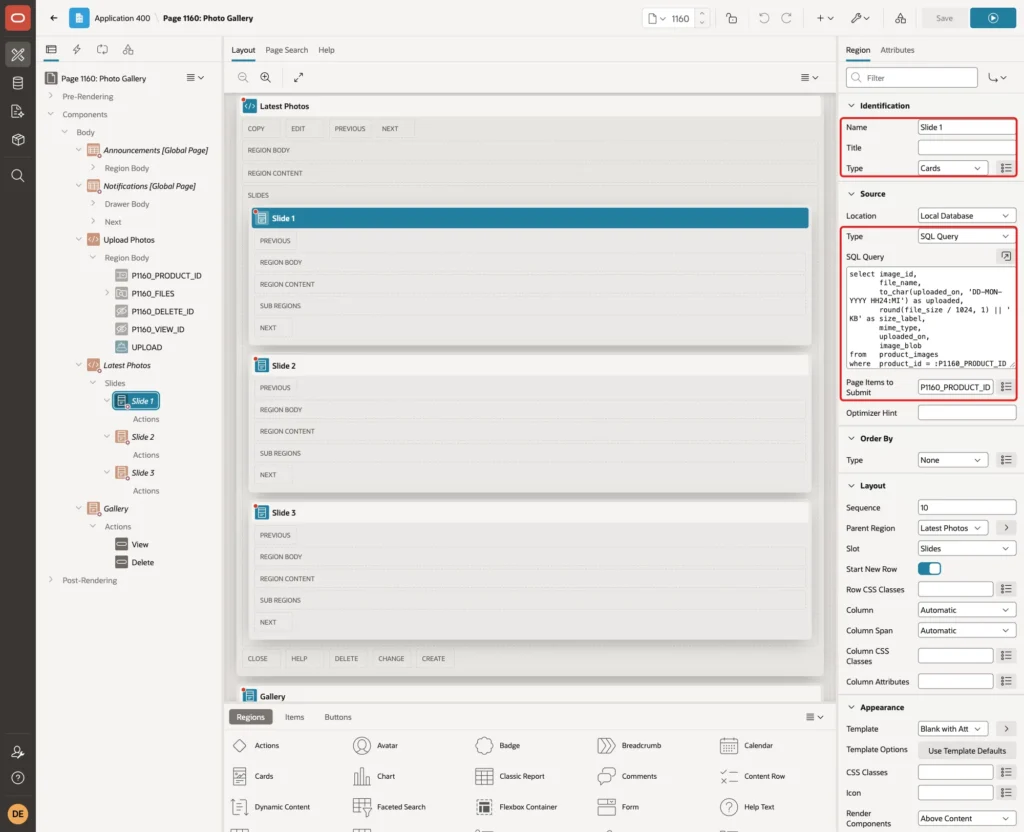Screen dimensions: 1024x832
Task: Switch to the Processing tab icon
Action: click(103, 50)
